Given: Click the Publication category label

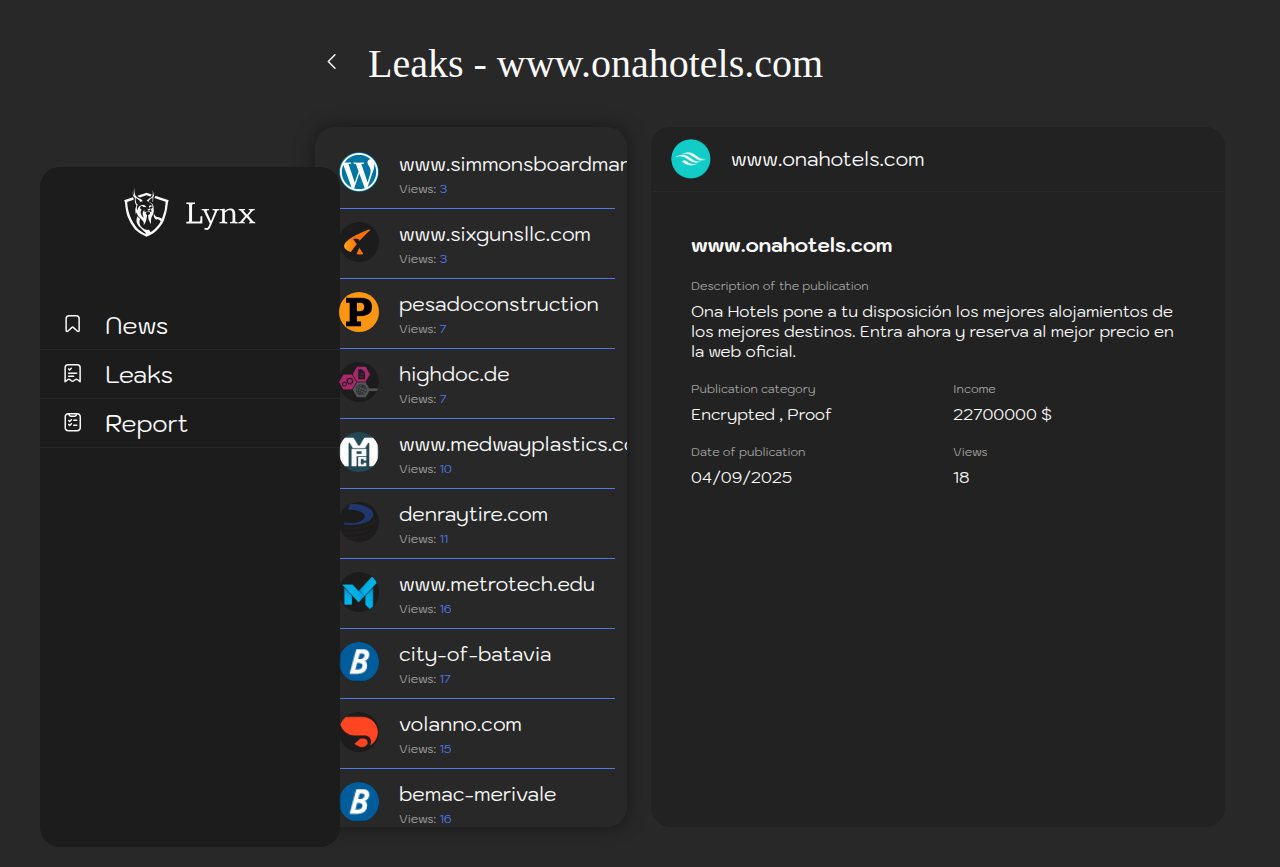Looking at the screenshot, I should (753, 389).
